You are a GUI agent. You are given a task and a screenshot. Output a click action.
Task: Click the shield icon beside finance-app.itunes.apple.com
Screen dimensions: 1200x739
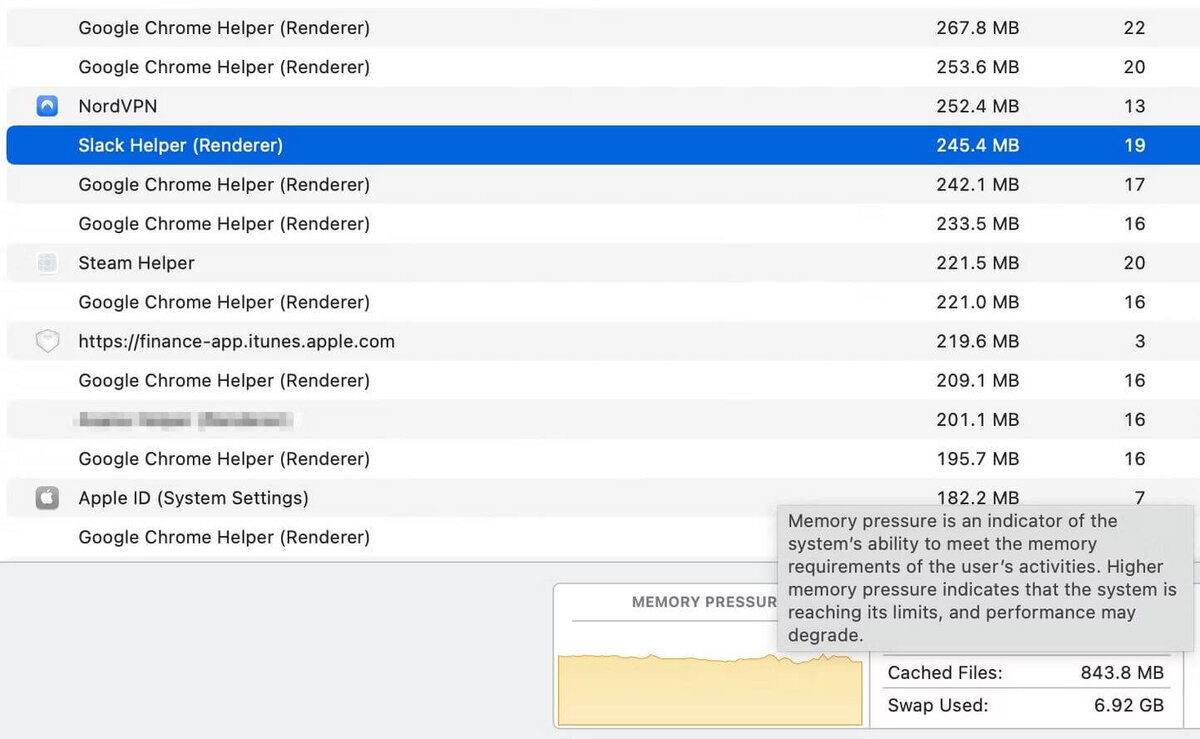tap(47, 341)
